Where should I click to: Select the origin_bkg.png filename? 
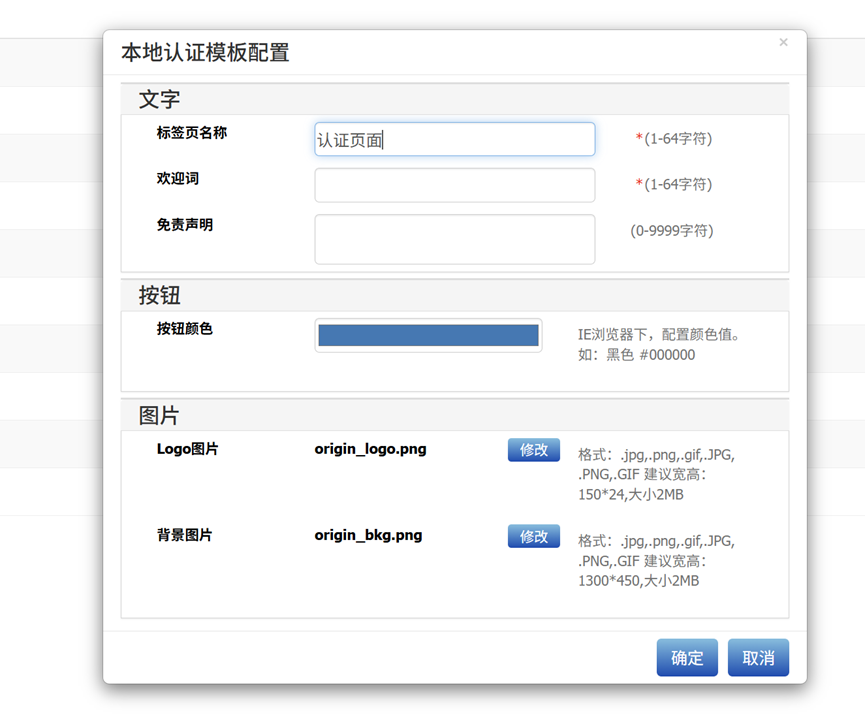[x=369, y=536]
